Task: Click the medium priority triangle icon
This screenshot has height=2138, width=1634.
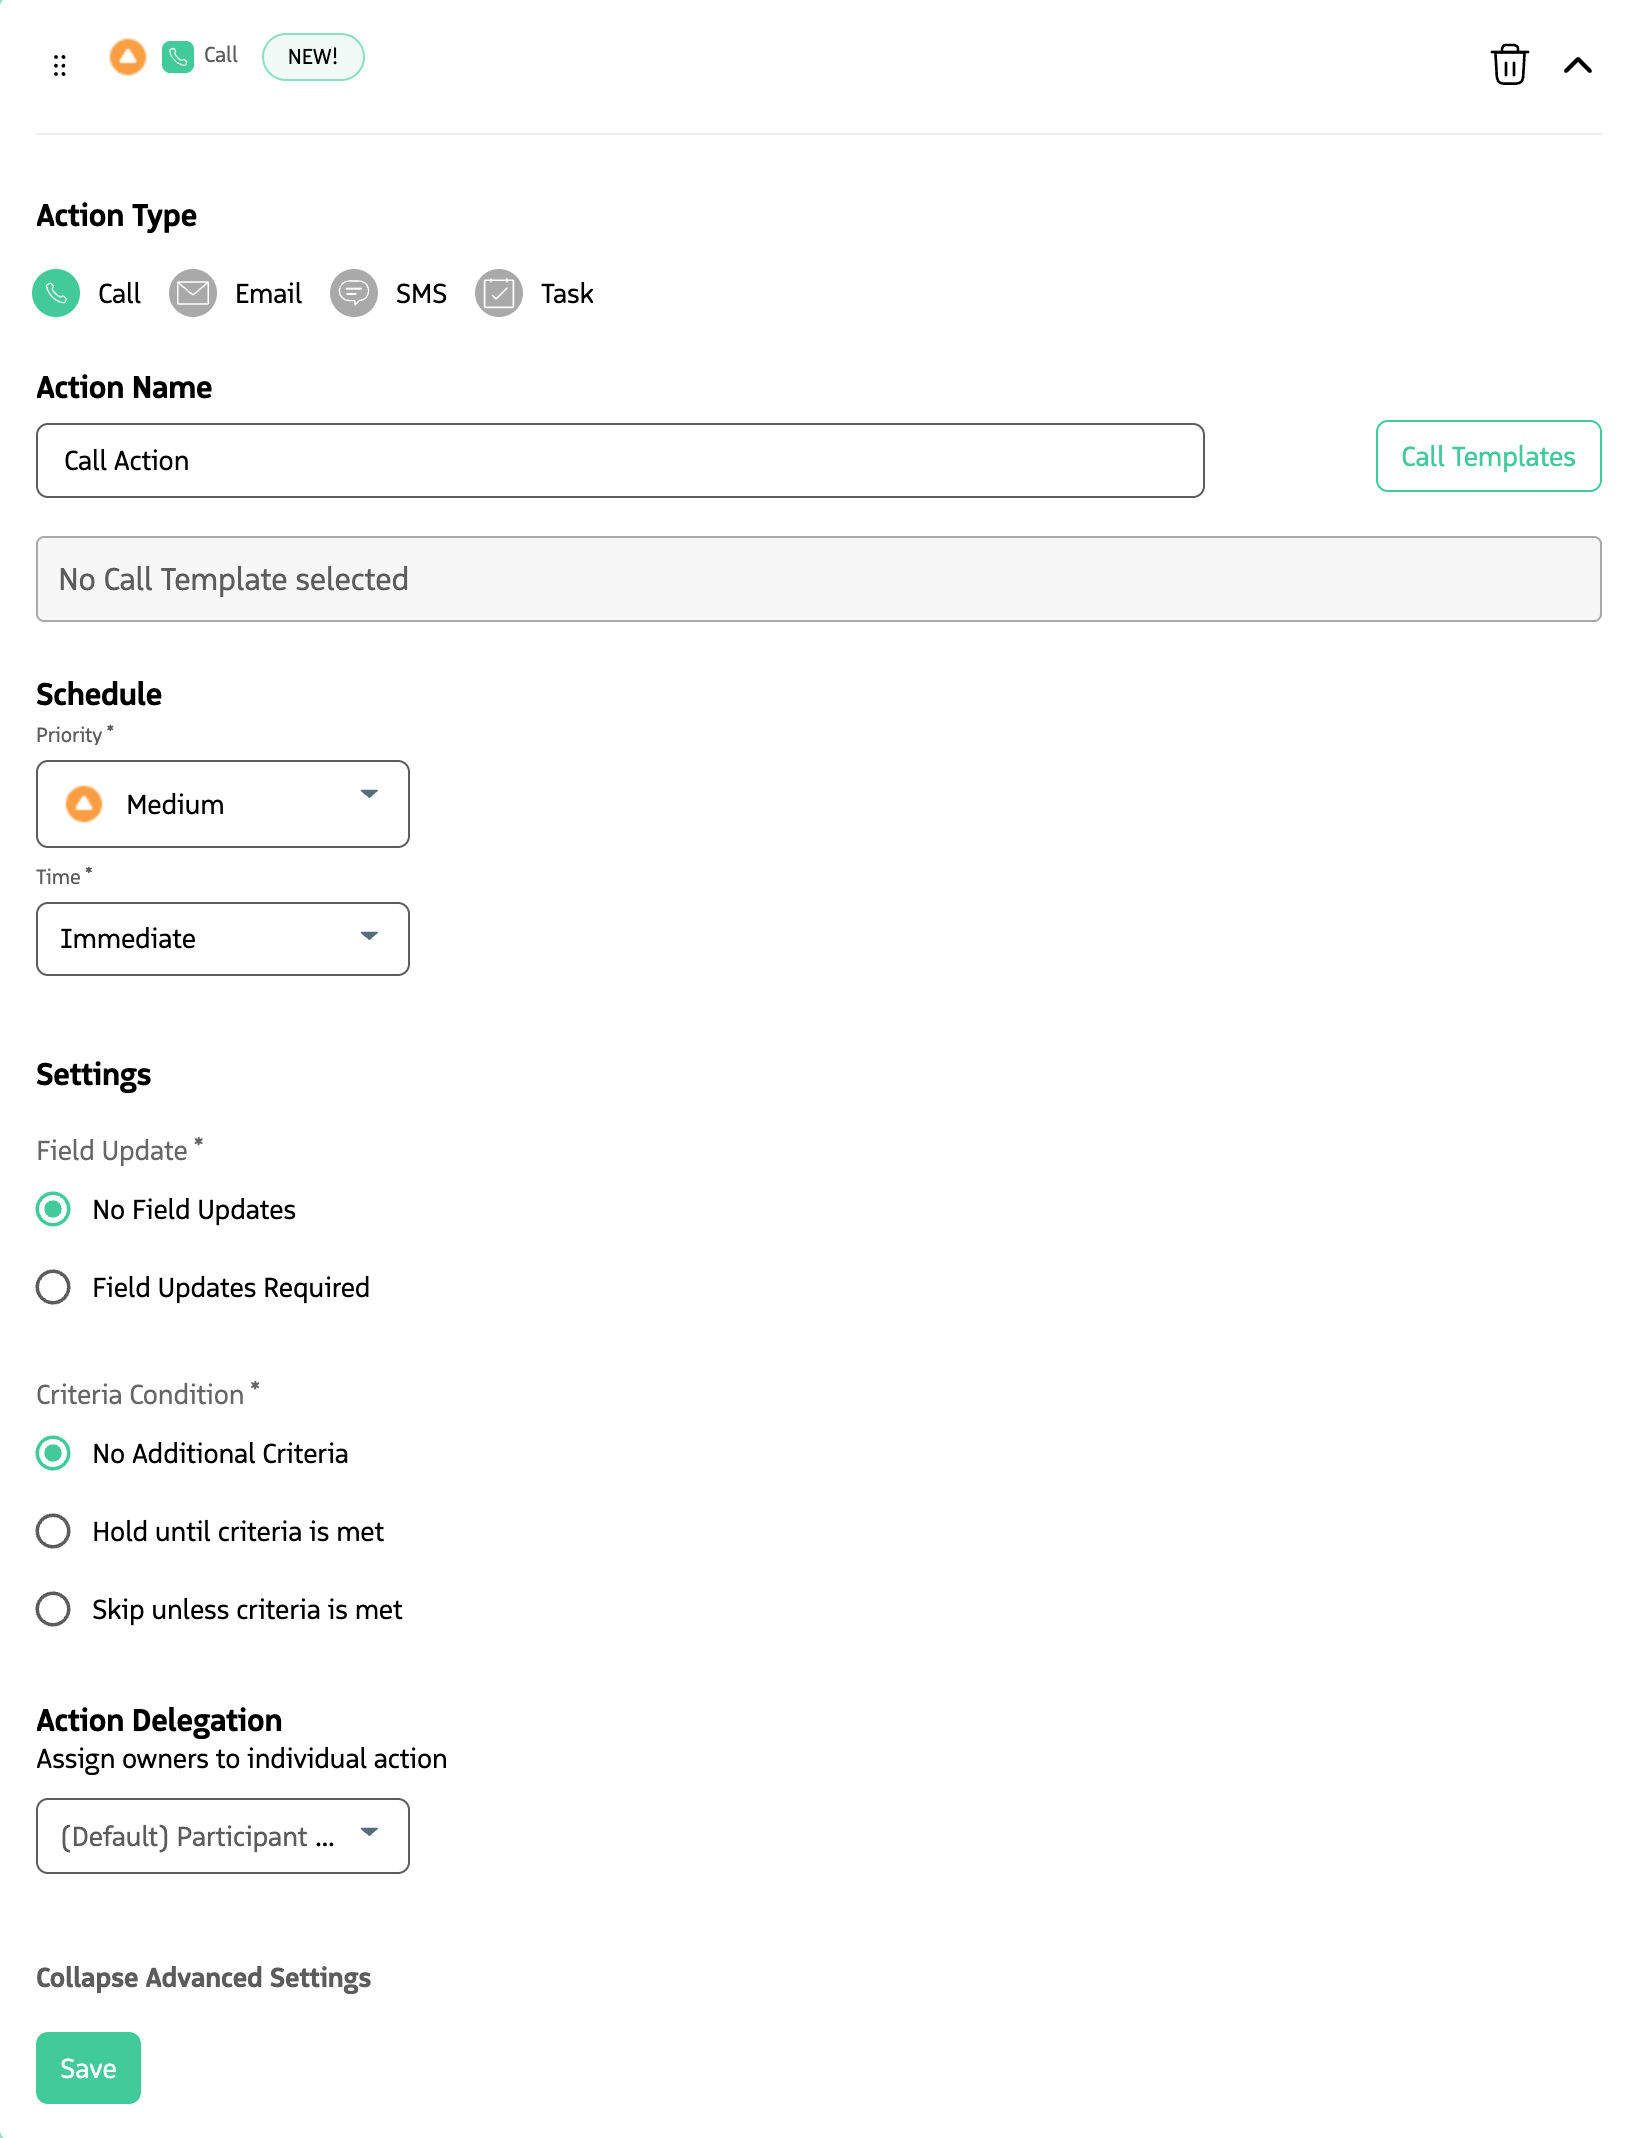Action: [85, 803]
